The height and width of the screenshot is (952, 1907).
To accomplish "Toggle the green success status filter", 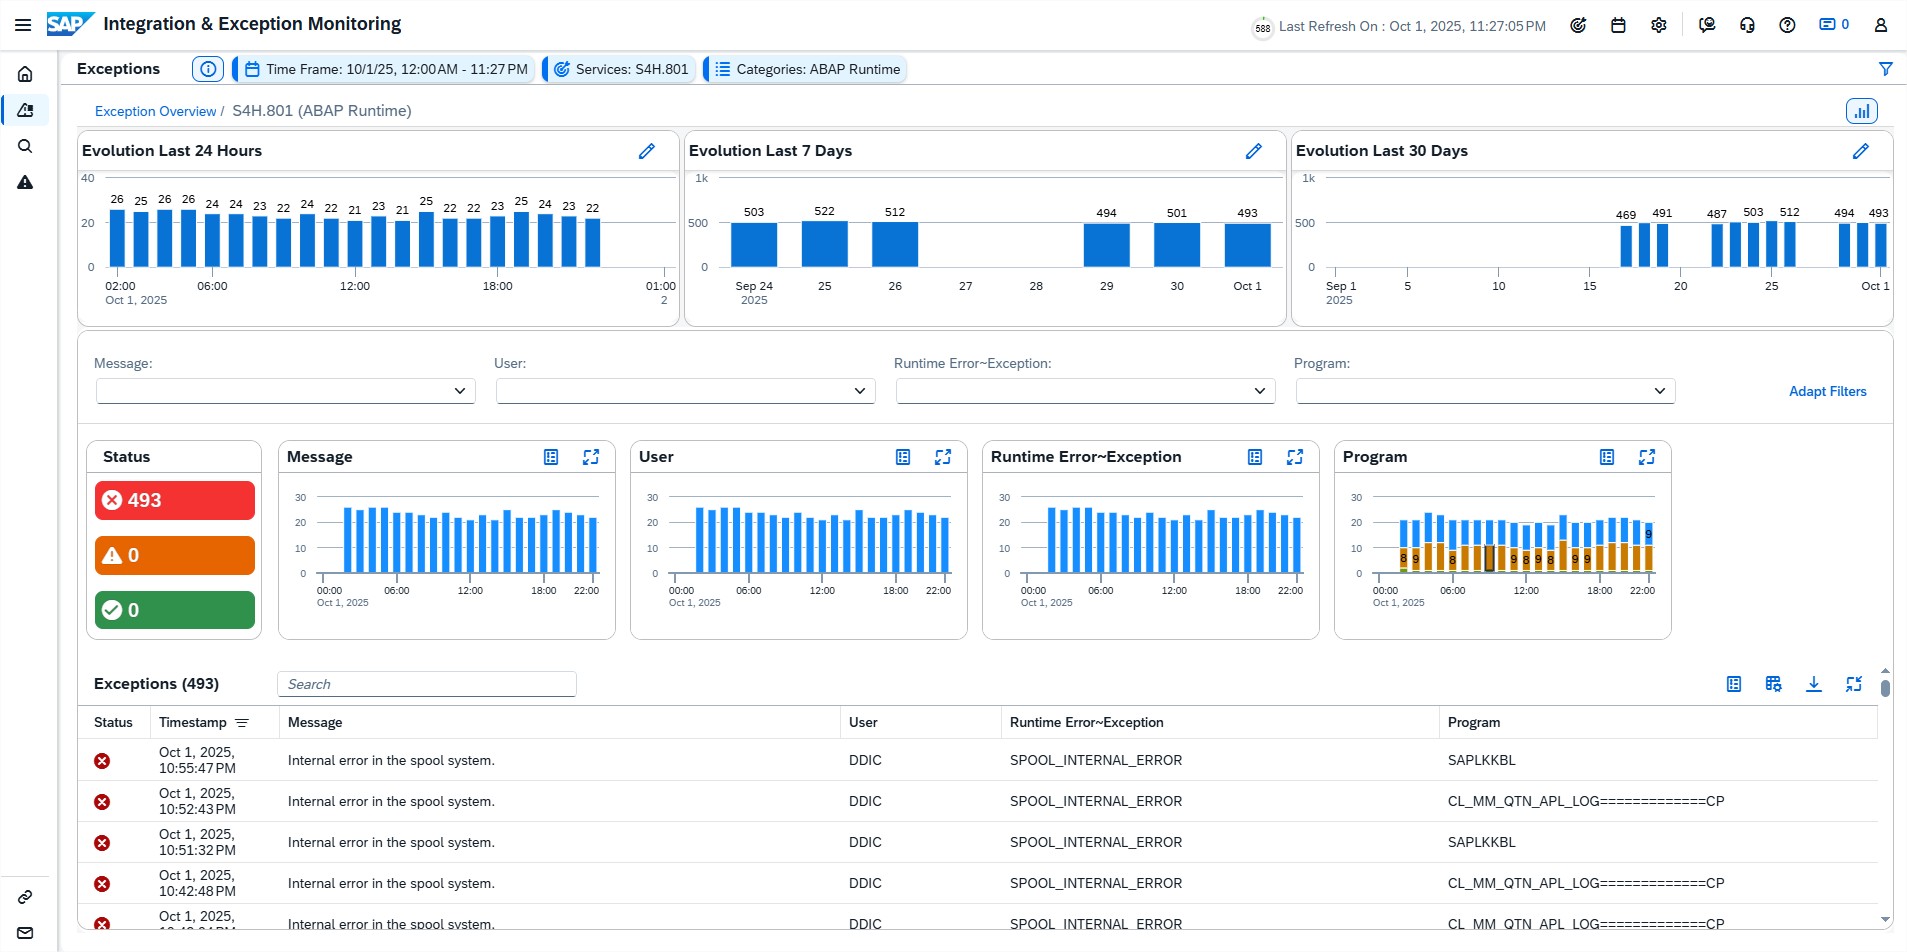I will click(x=175, y=610).
